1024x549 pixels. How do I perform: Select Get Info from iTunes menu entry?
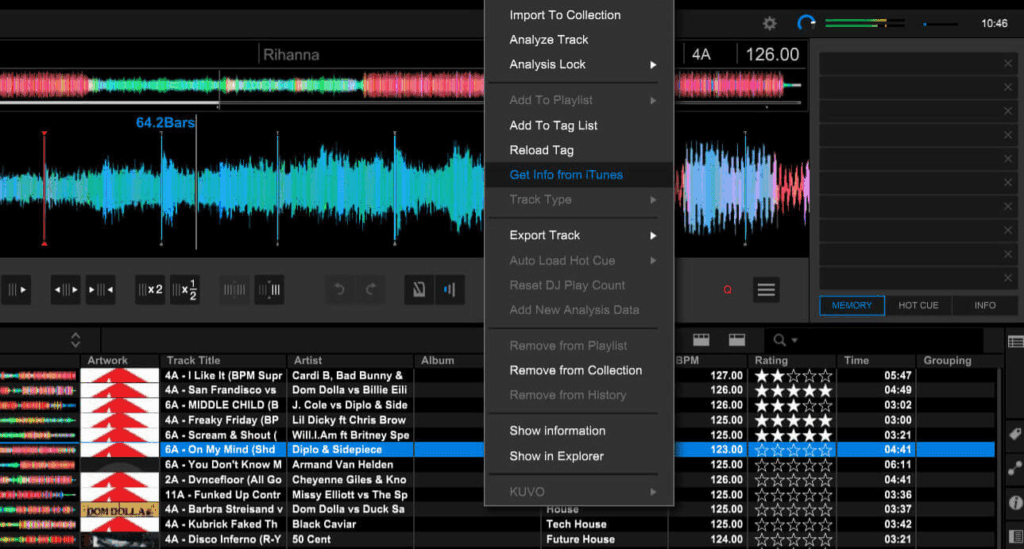(565, 175)
